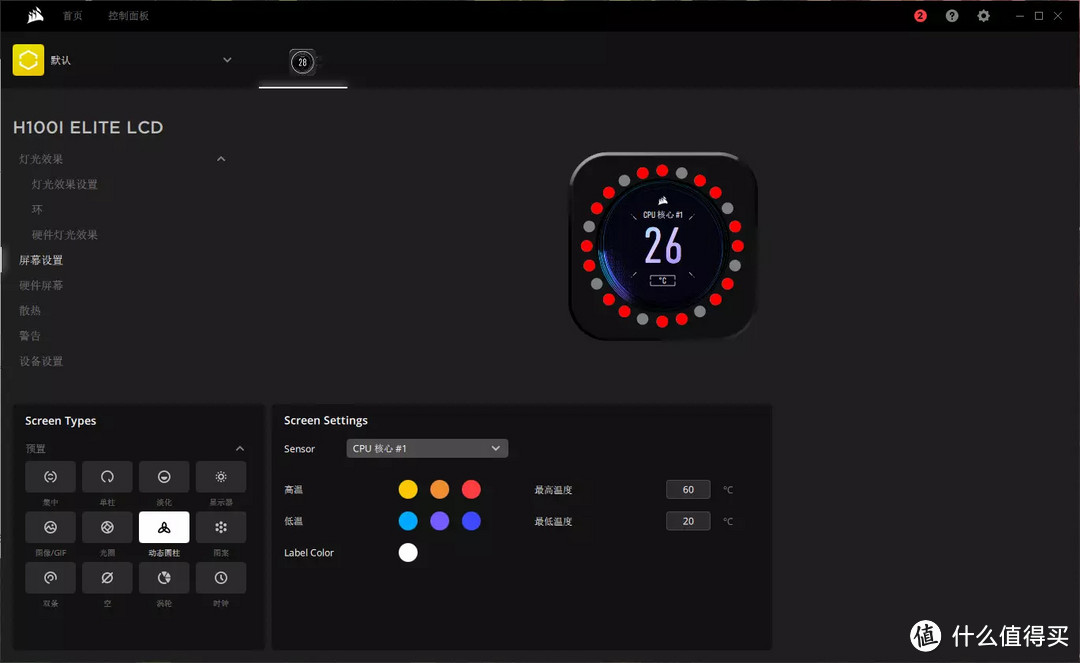1080x663 pixels.
Task: Click the 最高温度 field showing 60
Action: pos(688,490)
